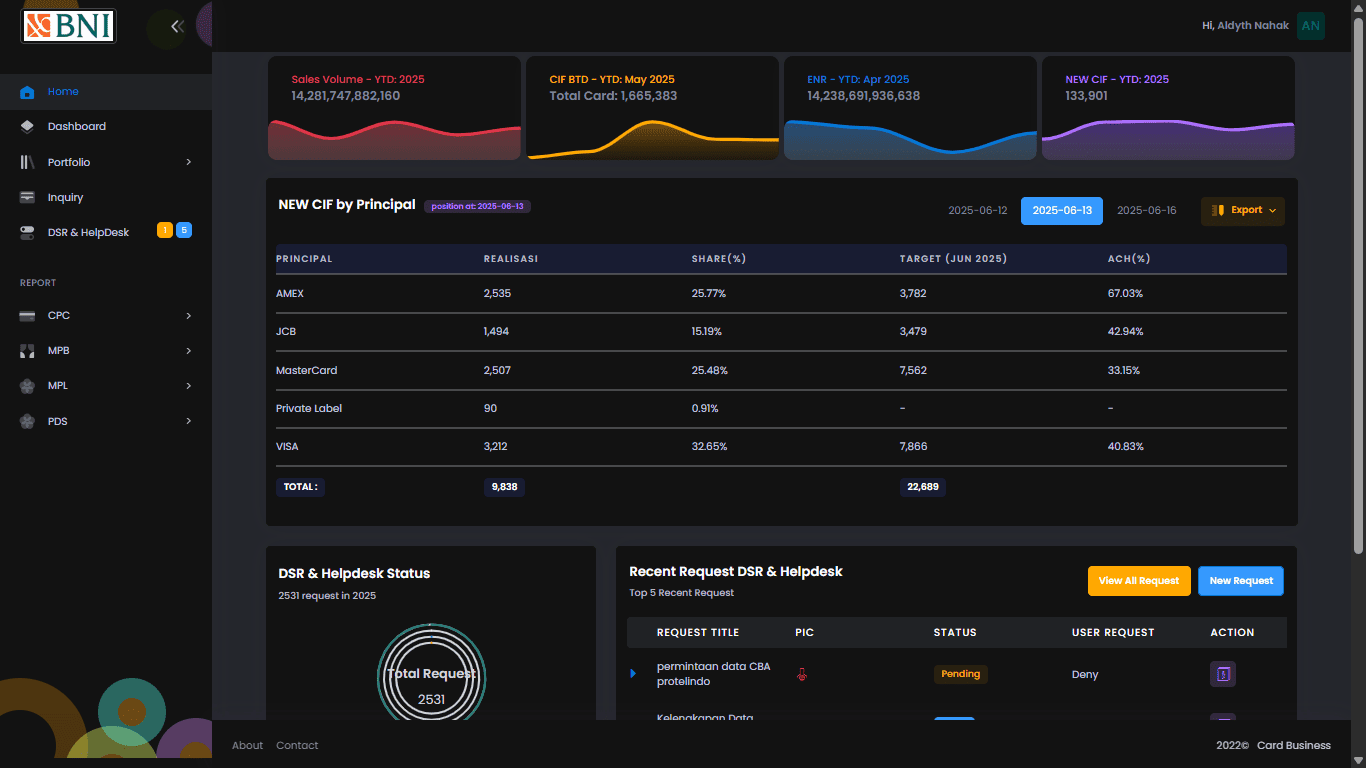Viewport: 1366px width, 768px height.
Task: Click the Export file icon
Action: 1218,211
